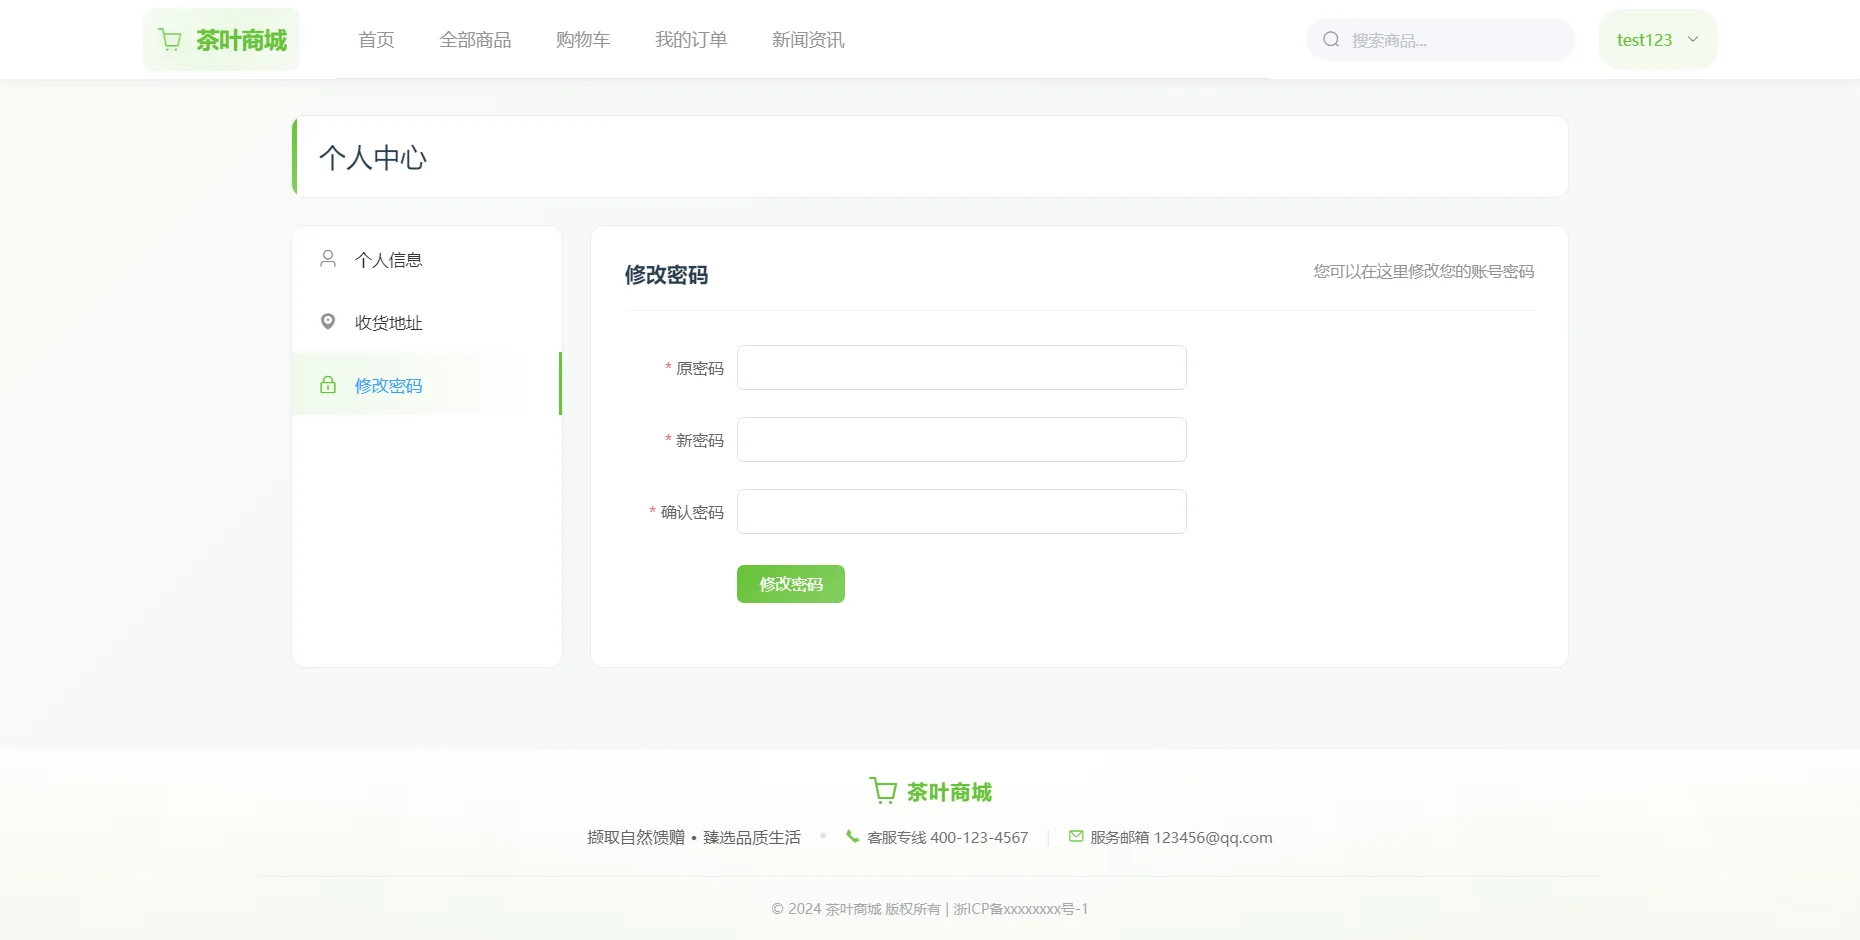This screenshot has height=940, width=1860.
Task: Click the location pin icon beside 收货地址
Action: (x=327, y=321)
